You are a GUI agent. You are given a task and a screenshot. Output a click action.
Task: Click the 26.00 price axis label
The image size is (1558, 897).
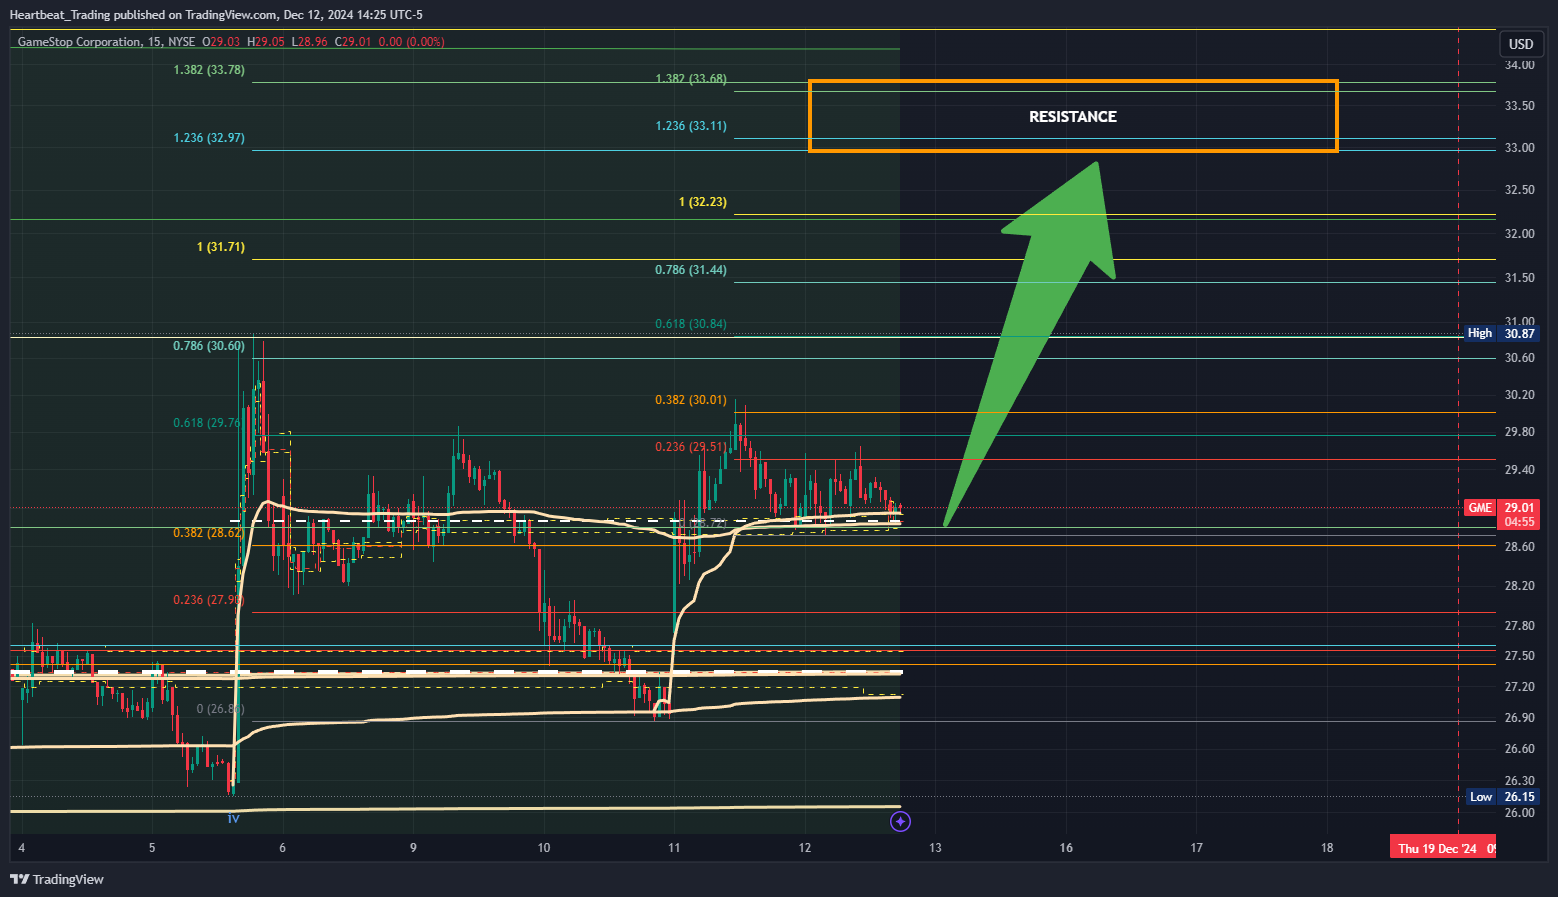(1519, 813)
